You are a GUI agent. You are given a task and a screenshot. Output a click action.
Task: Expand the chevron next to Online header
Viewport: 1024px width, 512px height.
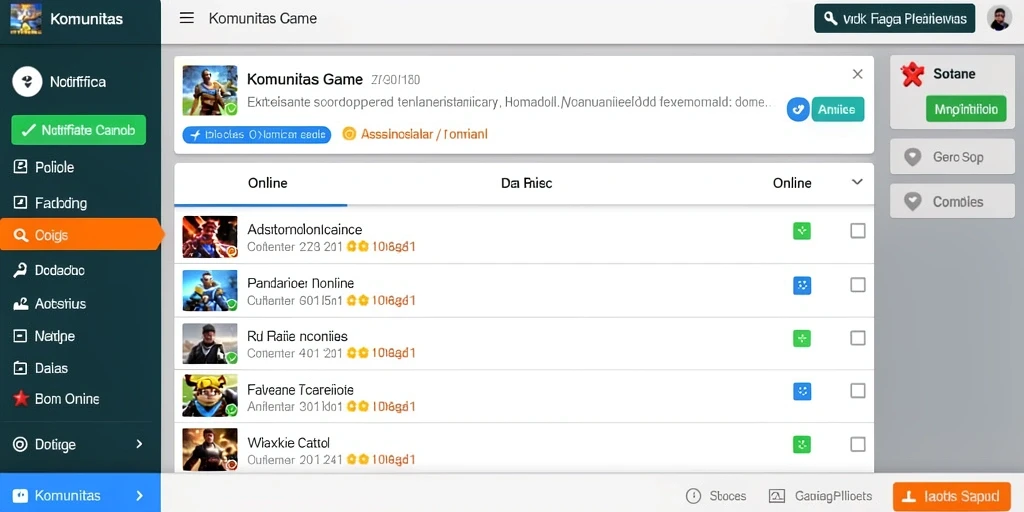pyautogui.click(x=857, y=182)
